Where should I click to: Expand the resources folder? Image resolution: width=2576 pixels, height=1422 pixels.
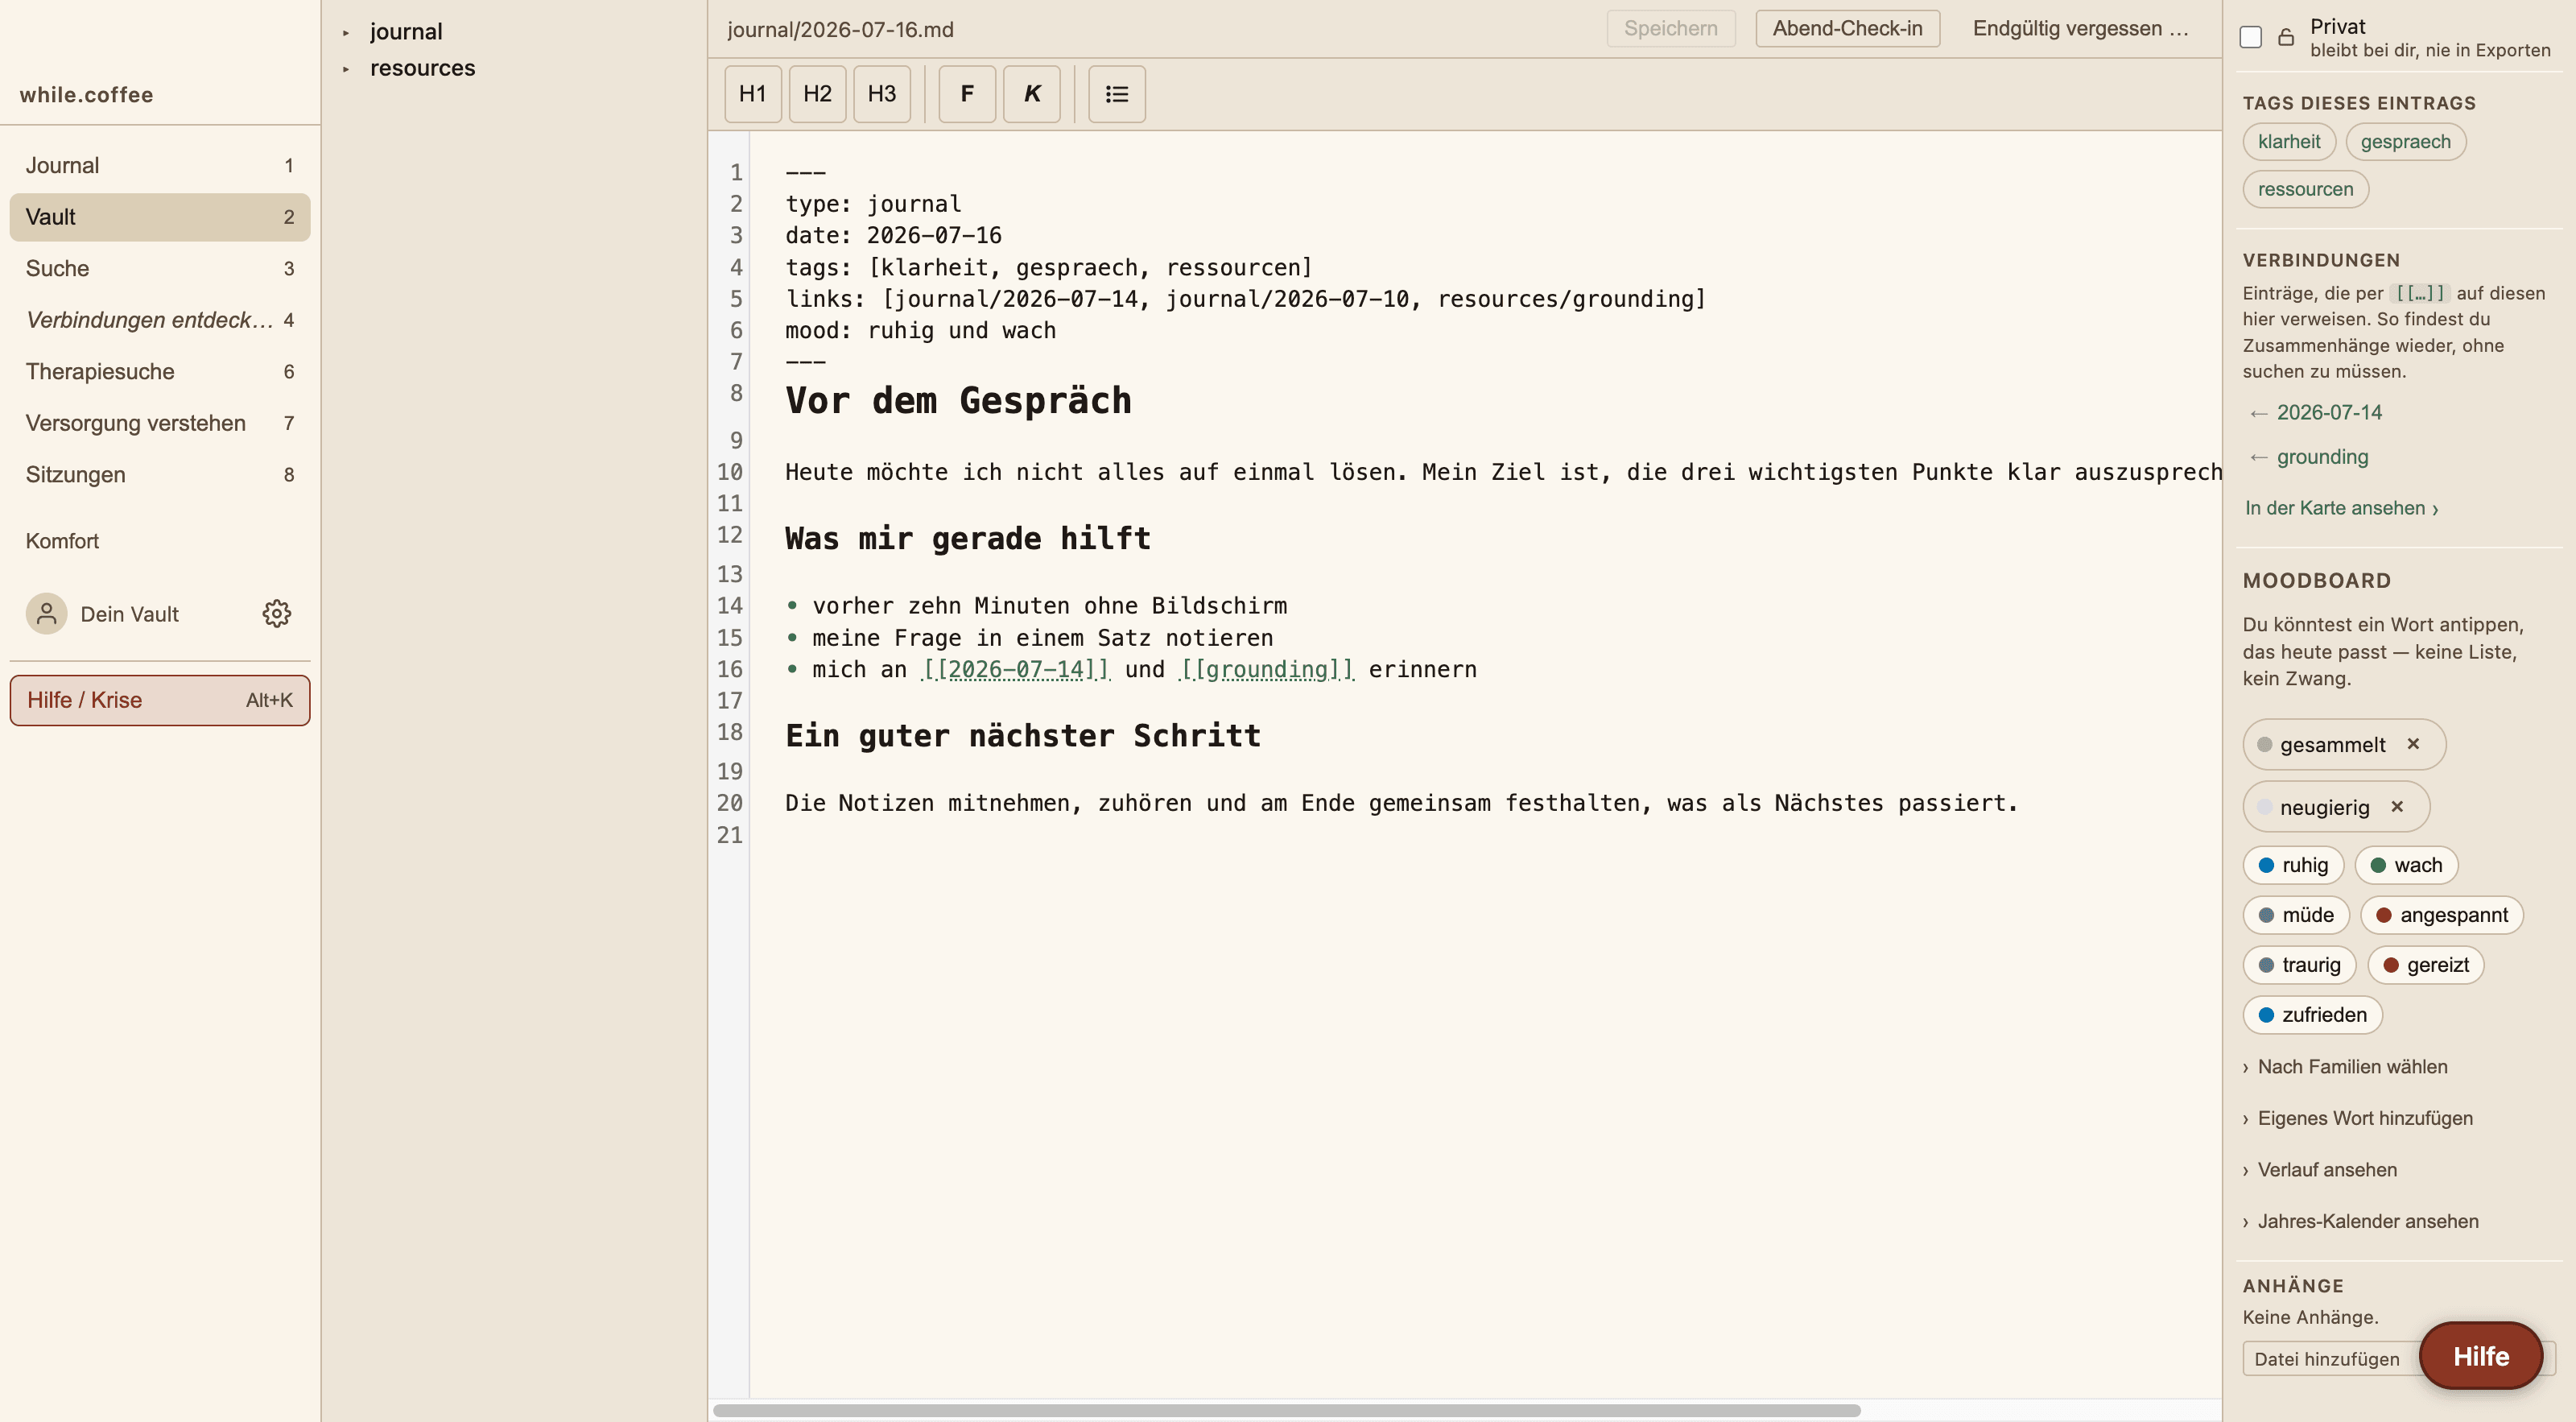(x=346, y=69)
